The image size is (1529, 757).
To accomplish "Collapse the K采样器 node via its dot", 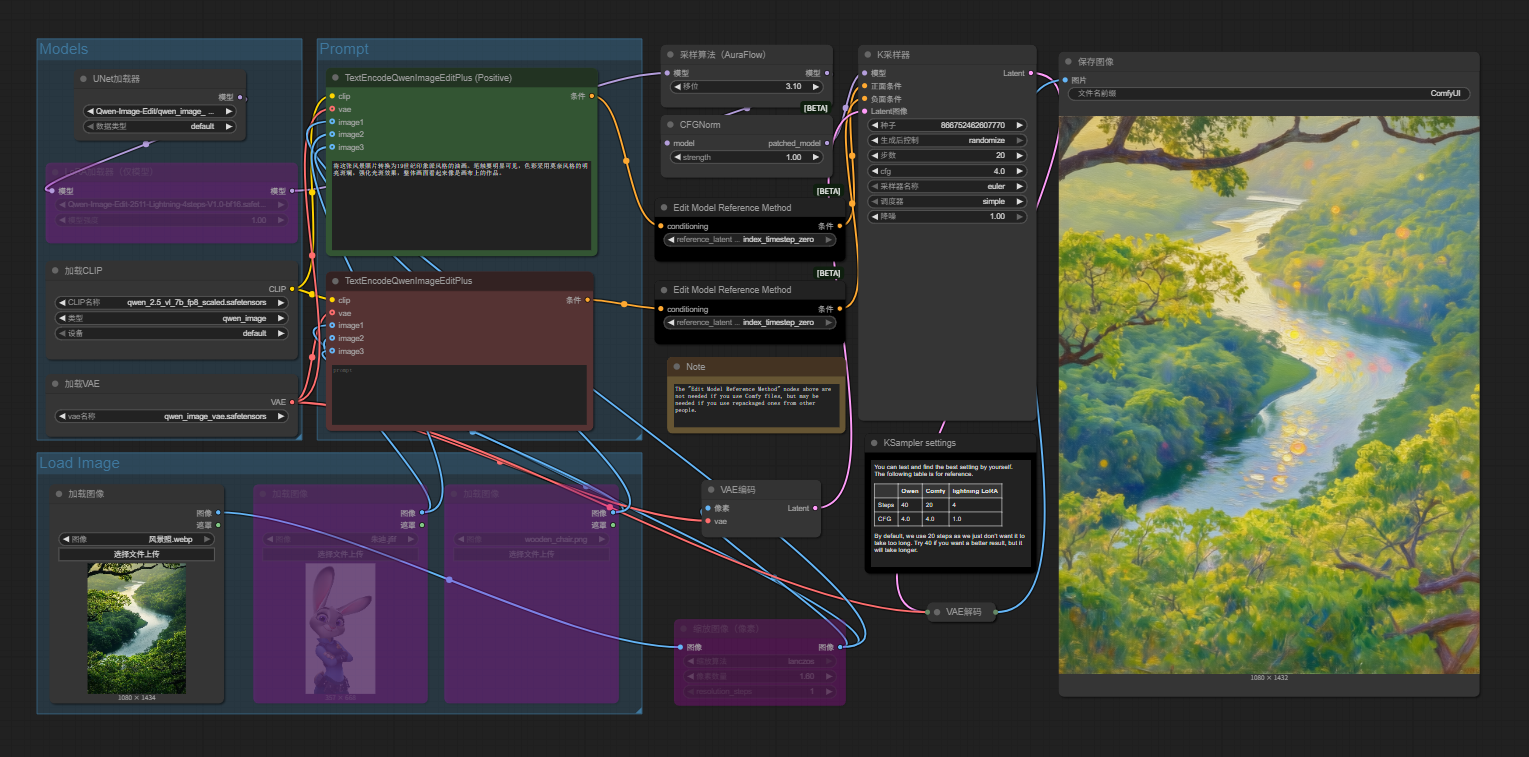I will click(x=868, y=55).
